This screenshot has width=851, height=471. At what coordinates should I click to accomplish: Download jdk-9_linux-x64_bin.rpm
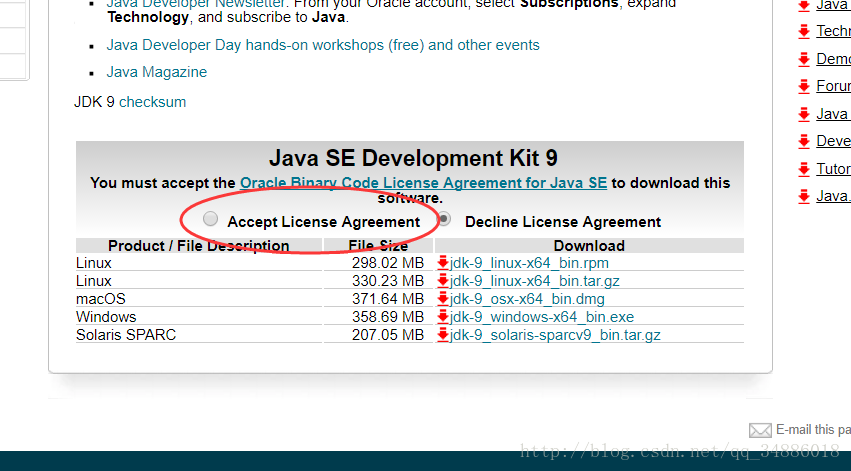coord(529,263)
